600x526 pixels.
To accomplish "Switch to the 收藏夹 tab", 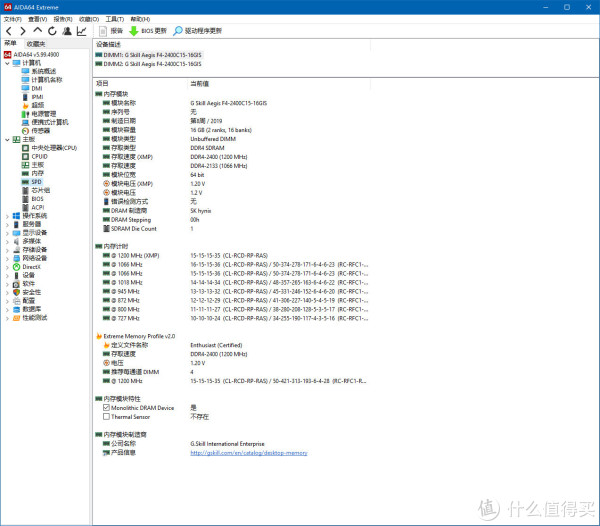I will point(36,44).
